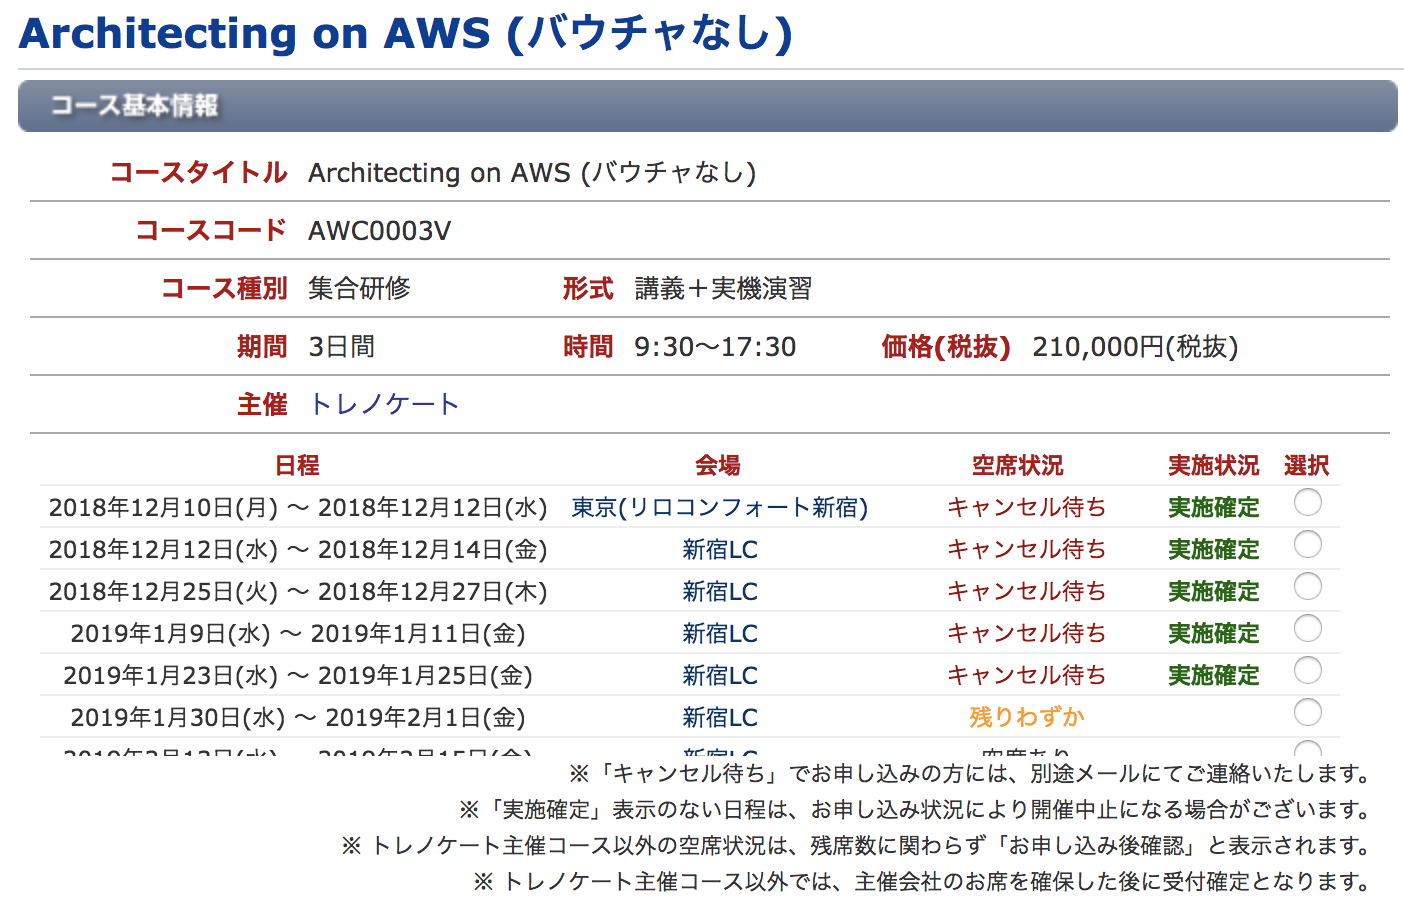Click date text 2018年12月25日(火) 〜 2018年12月27日(木)
This screenshot has width=1404, height=920.
tap(298, 591)
